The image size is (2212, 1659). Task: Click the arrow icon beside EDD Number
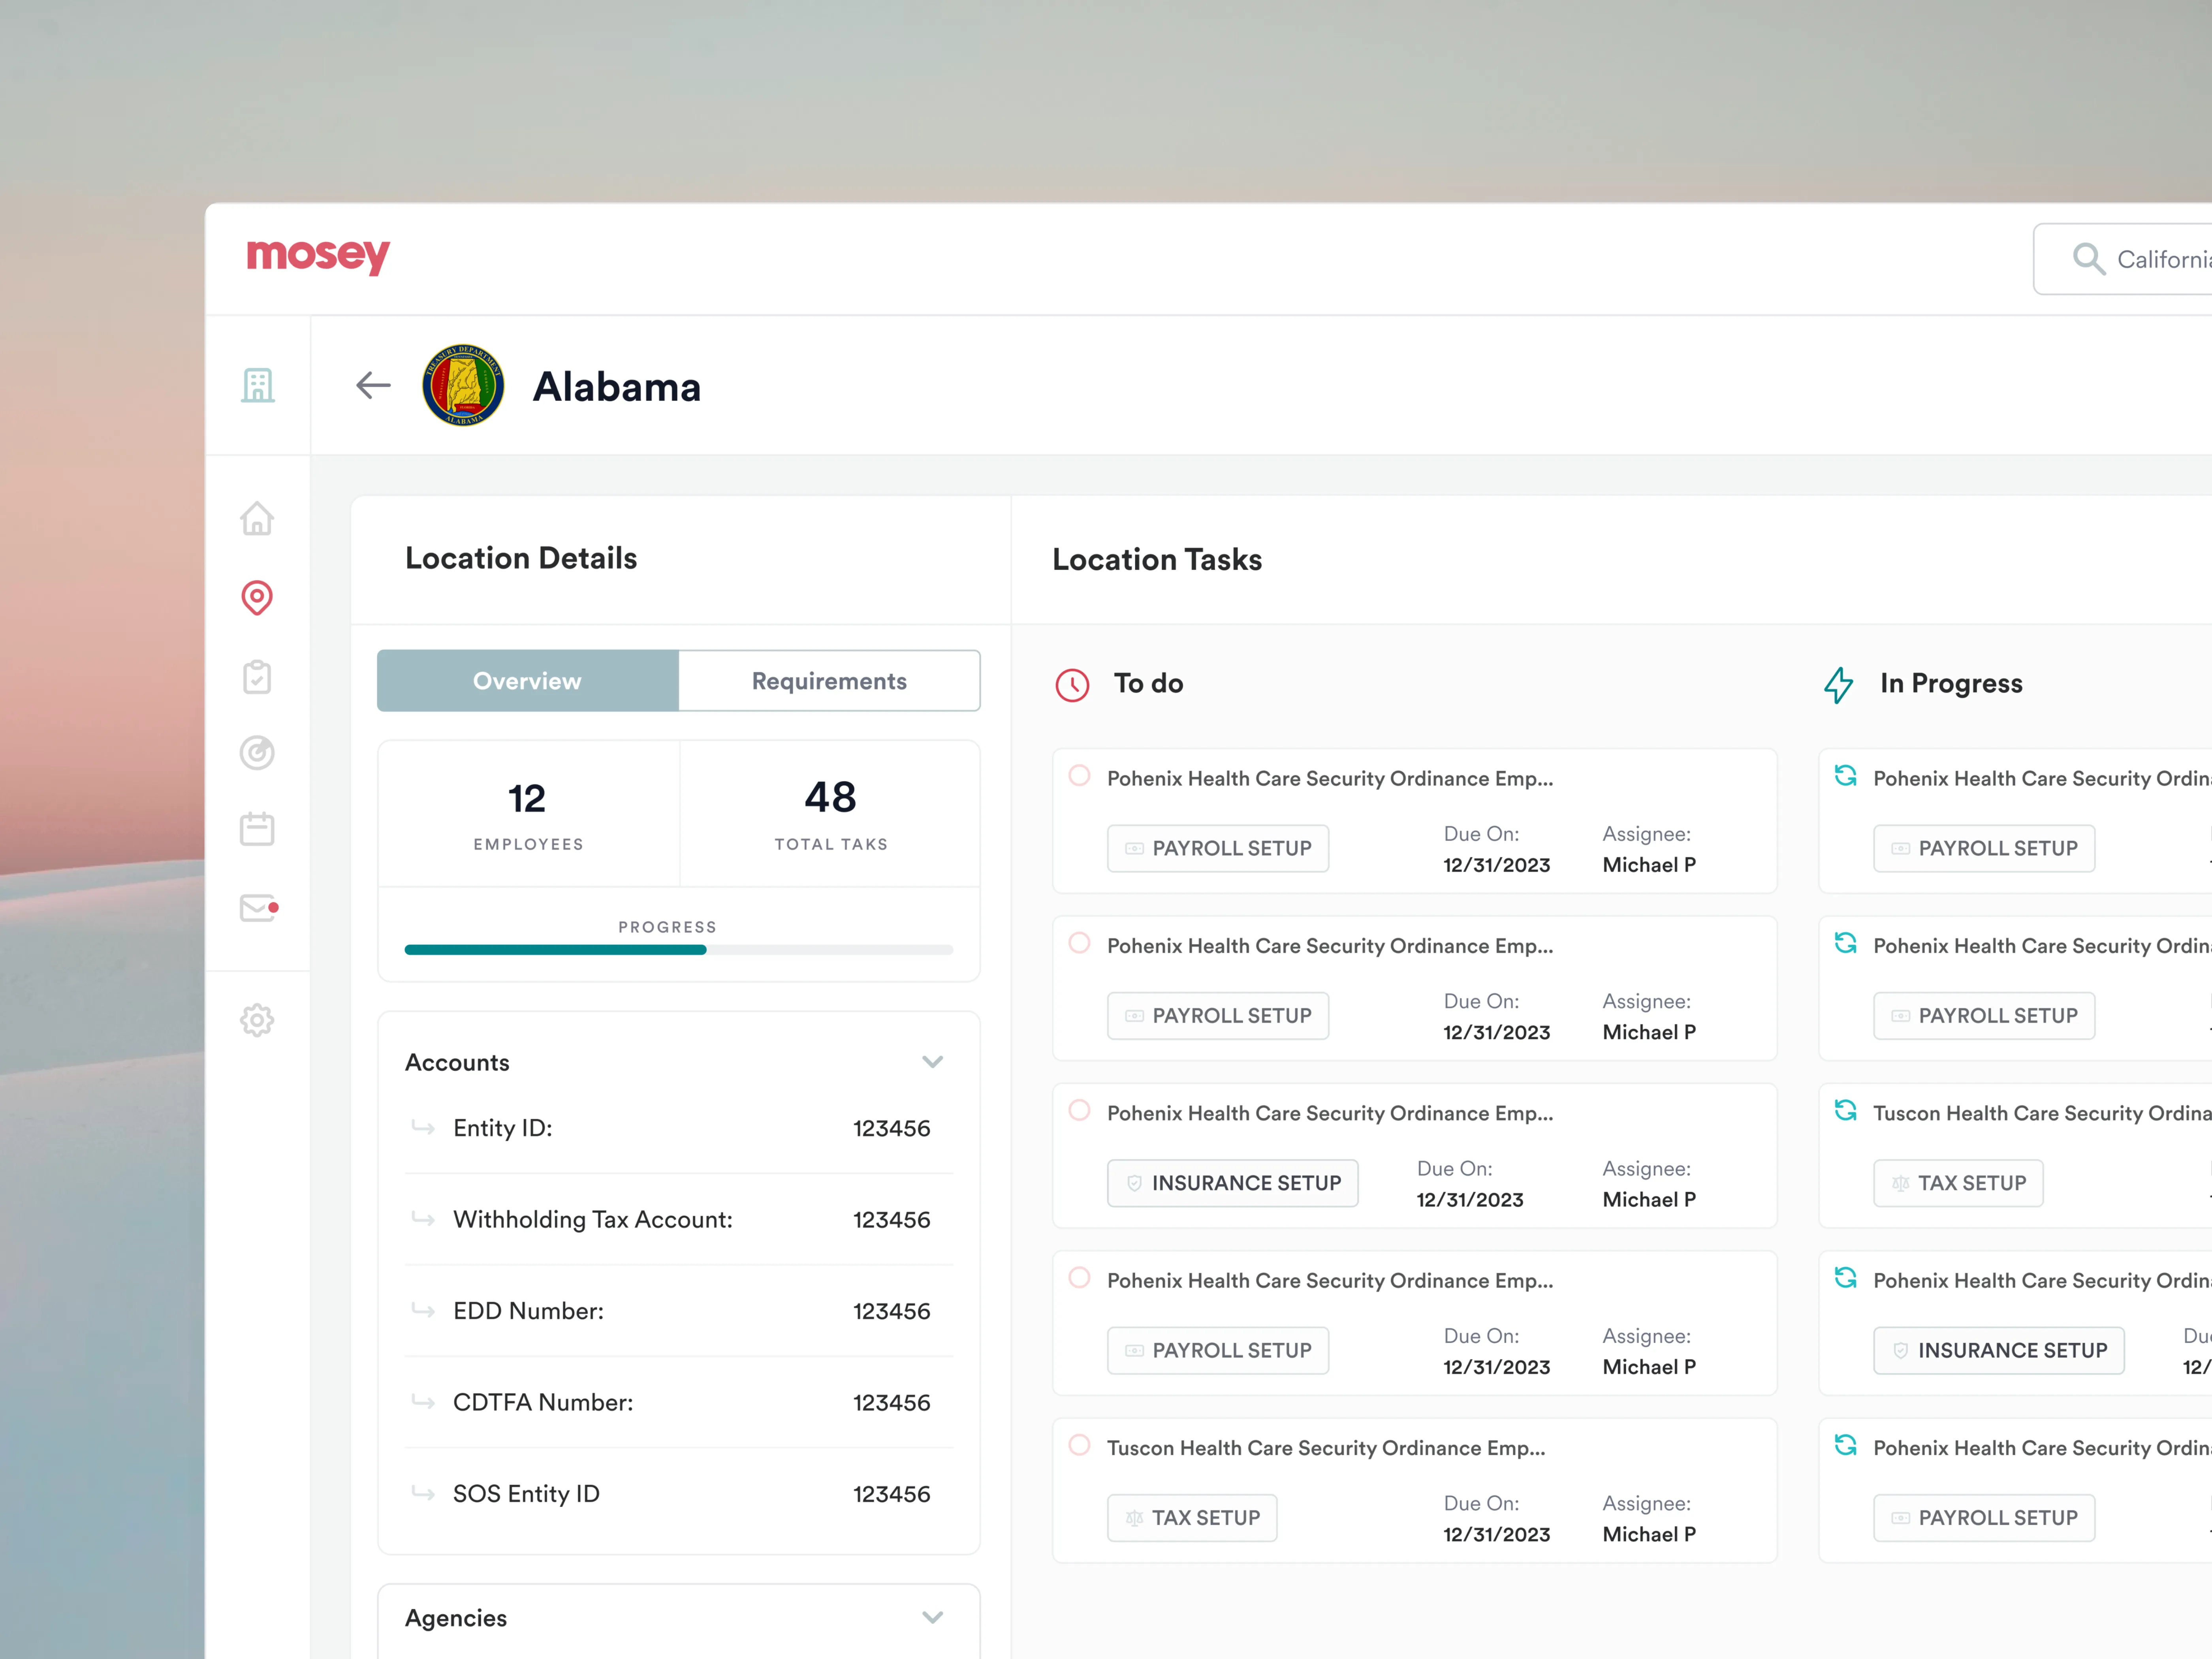[423, 1310]
